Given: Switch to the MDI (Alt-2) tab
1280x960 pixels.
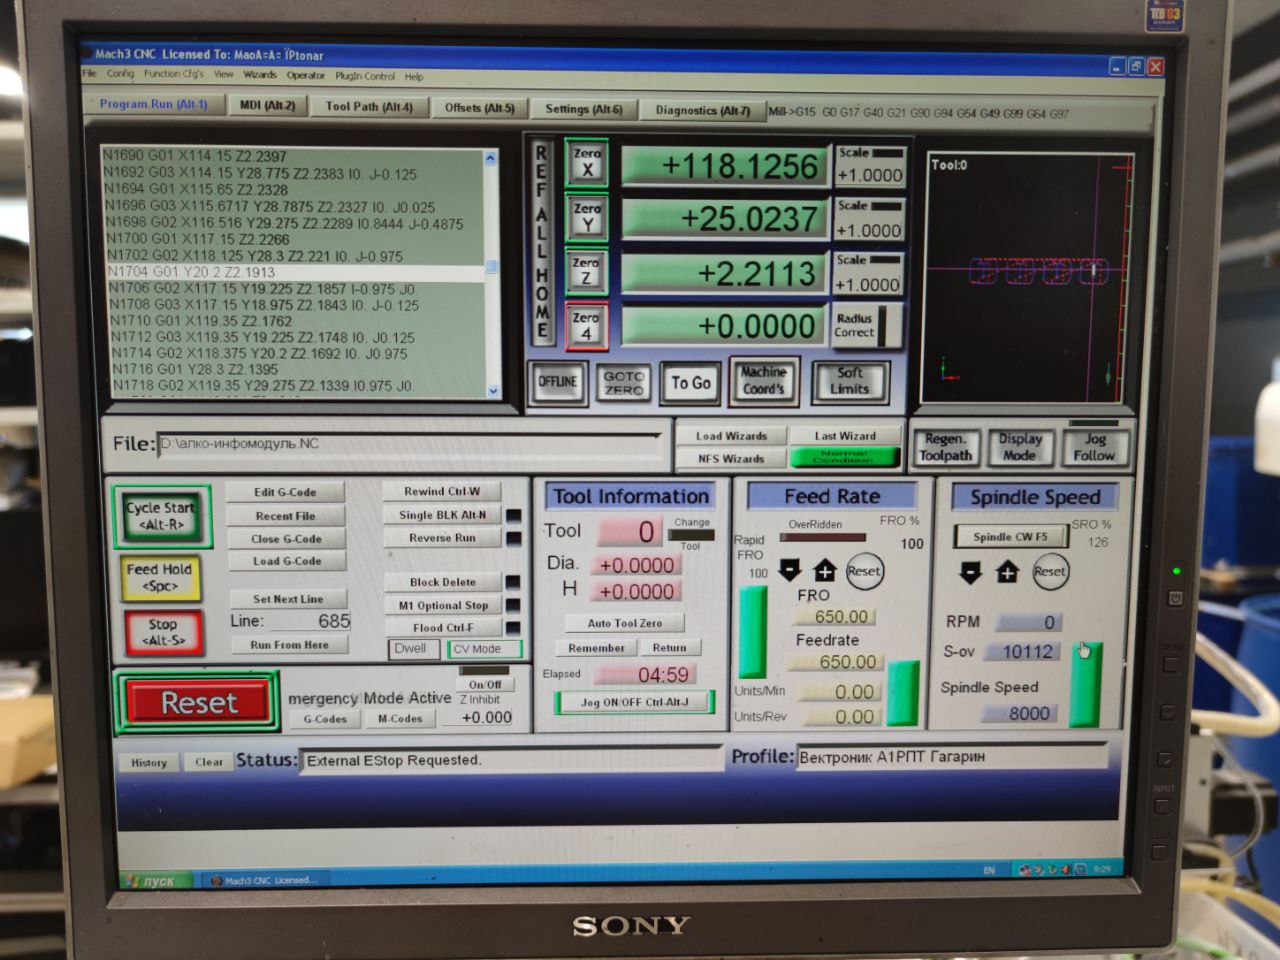Looking at the screenshot, I should click(x=267, y=105).
